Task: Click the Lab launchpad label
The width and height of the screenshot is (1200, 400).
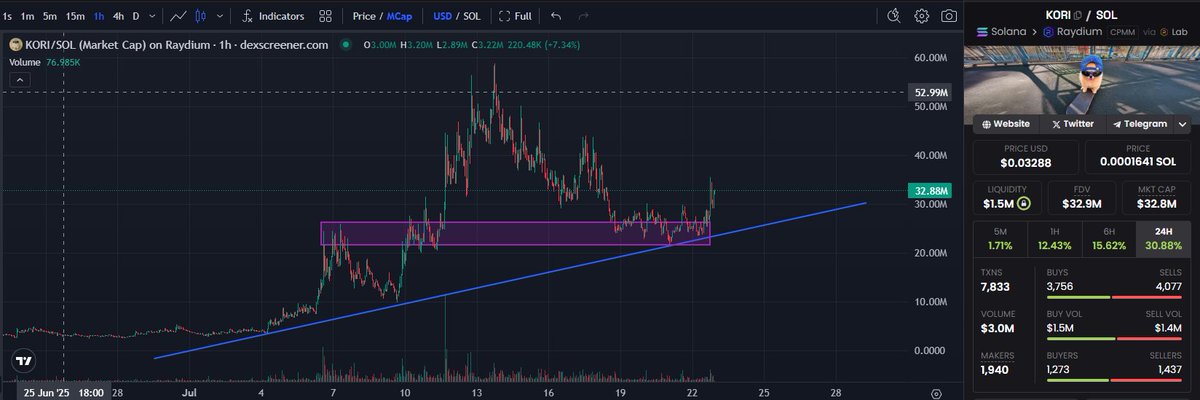Action: coord(1174,32)
